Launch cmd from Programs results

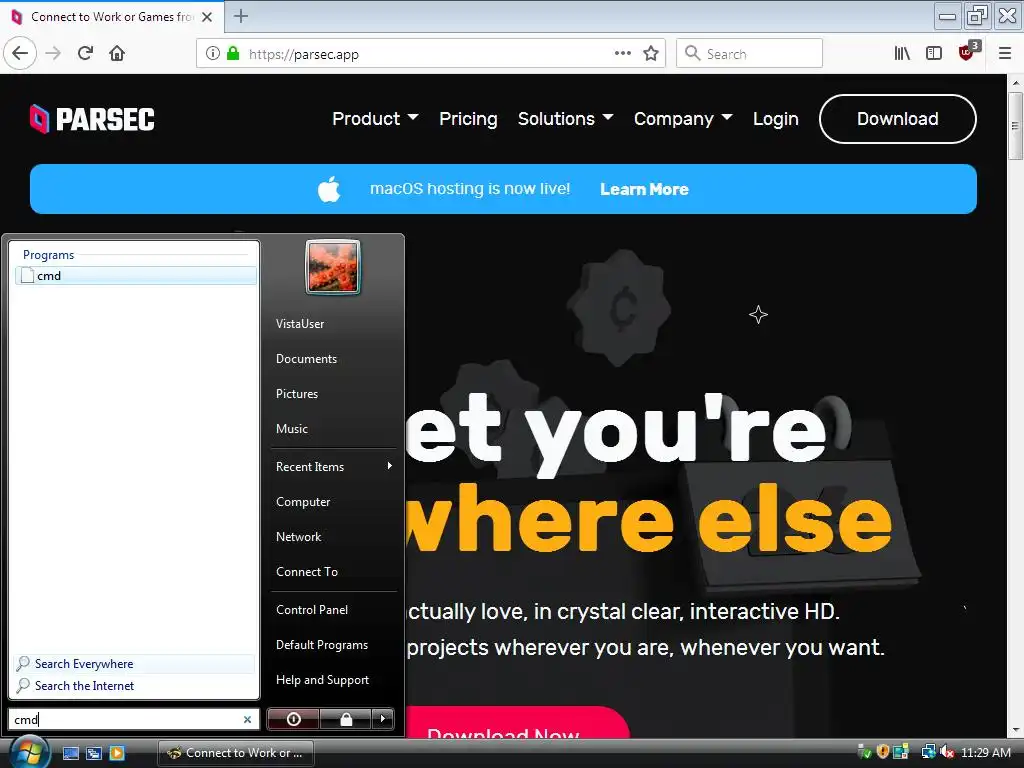[x=136, y=276]
